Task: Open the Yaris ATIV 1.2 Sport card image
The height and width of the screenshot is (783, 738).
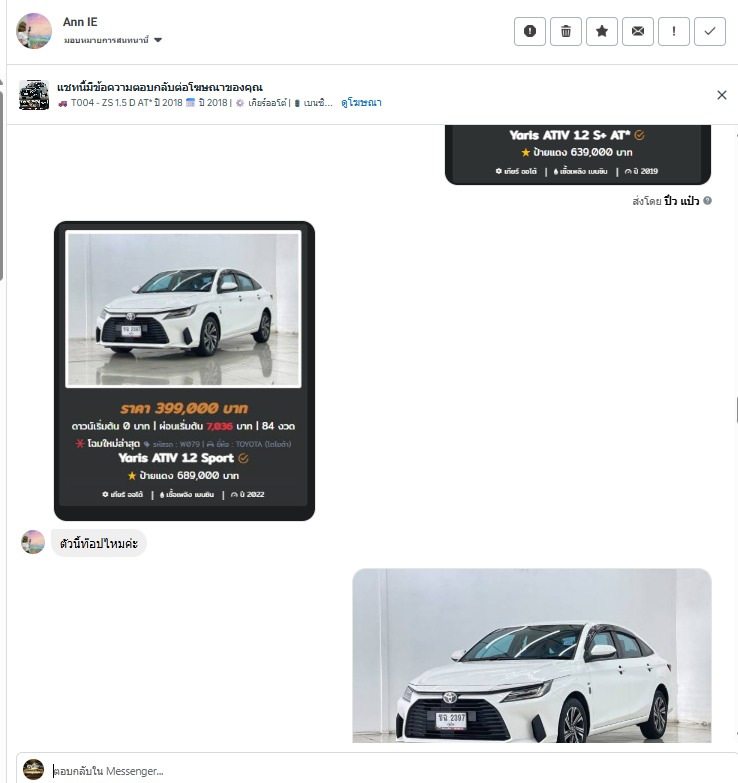Action: coord(183,309)
